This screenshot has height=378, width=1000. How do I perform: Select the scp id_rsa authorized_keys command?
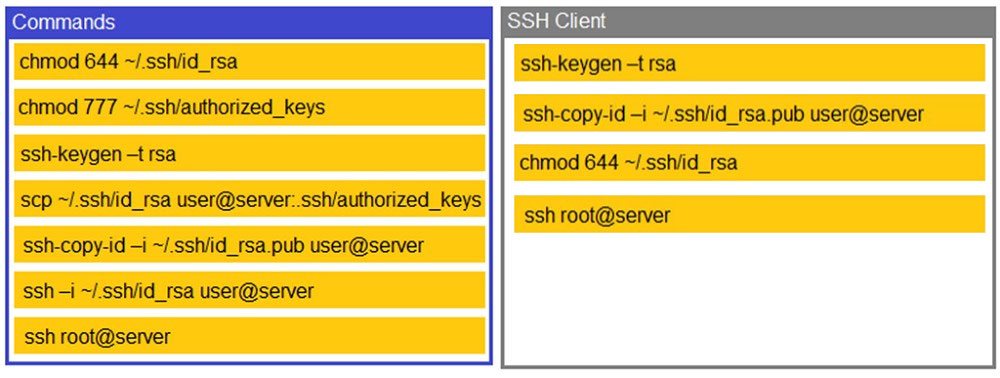(249, 199)
